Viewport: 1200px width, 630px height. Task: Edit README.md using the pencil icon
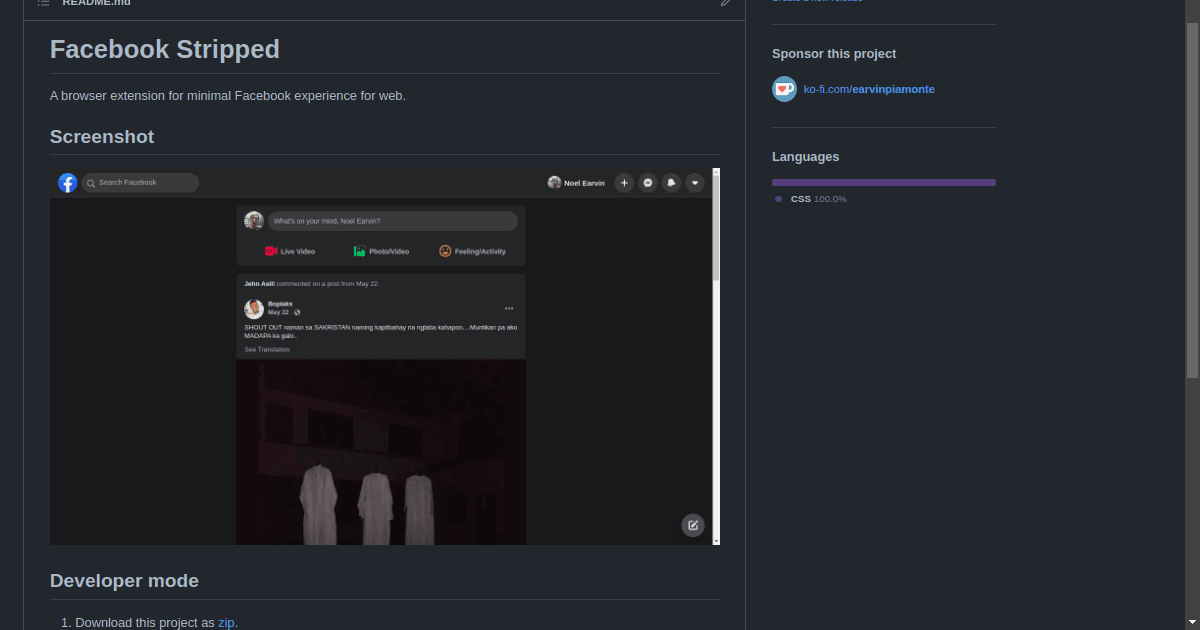726,4
